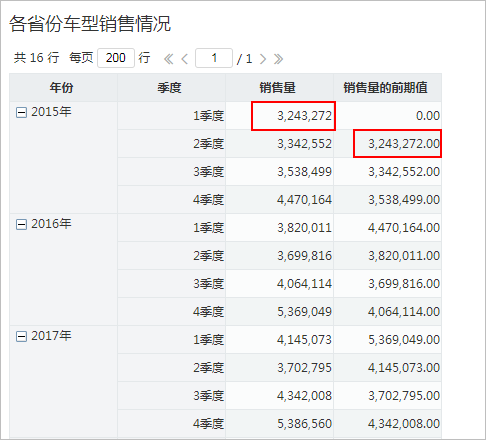Select the highlighted 3,243,272.00 prior-period cell
Viewport: 486px width, 440px height.
tap(398, 144)
